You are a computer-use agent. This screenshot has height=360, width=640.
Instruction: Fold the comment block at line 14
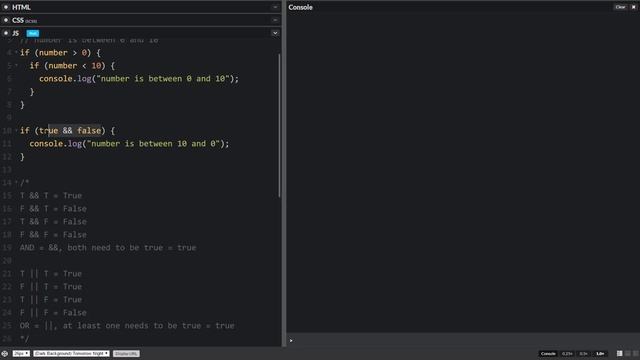coord(16,182)
